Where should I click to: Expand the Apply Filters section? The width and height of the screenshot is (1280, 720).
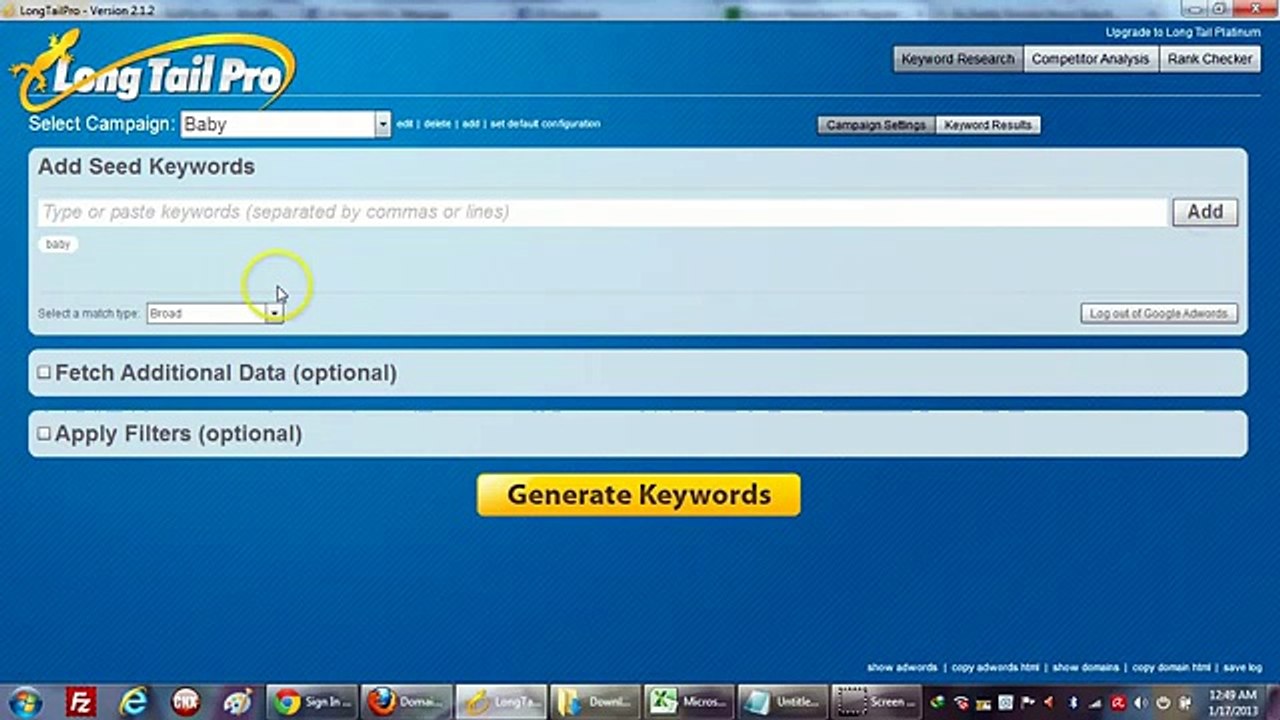[x=44, y=433]
